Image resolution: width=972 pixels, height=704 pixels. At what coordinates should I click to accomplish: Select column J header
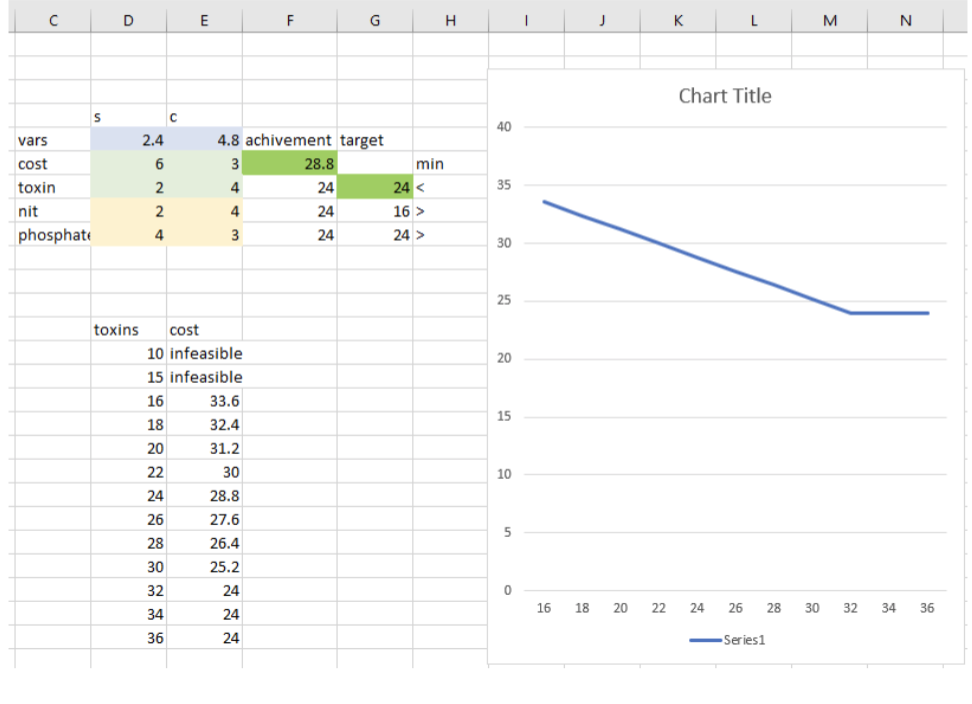tap(602, 20)
